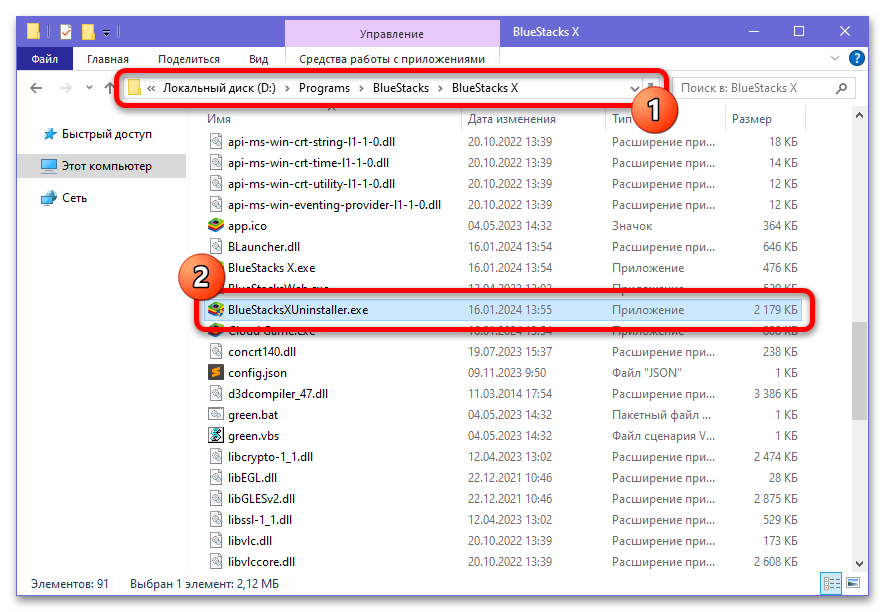Select the green.vbs script icon
This screenshot has height=612, width=885.
216,435
